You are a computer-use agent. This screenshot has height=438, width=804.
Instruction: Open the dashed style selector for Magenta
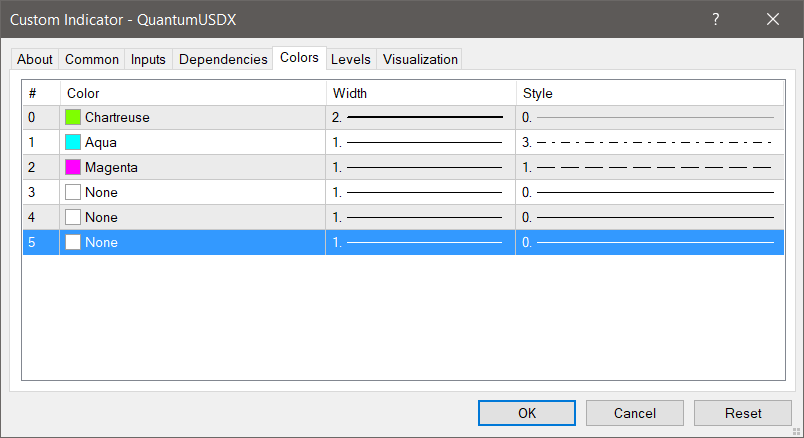[648, 167]
